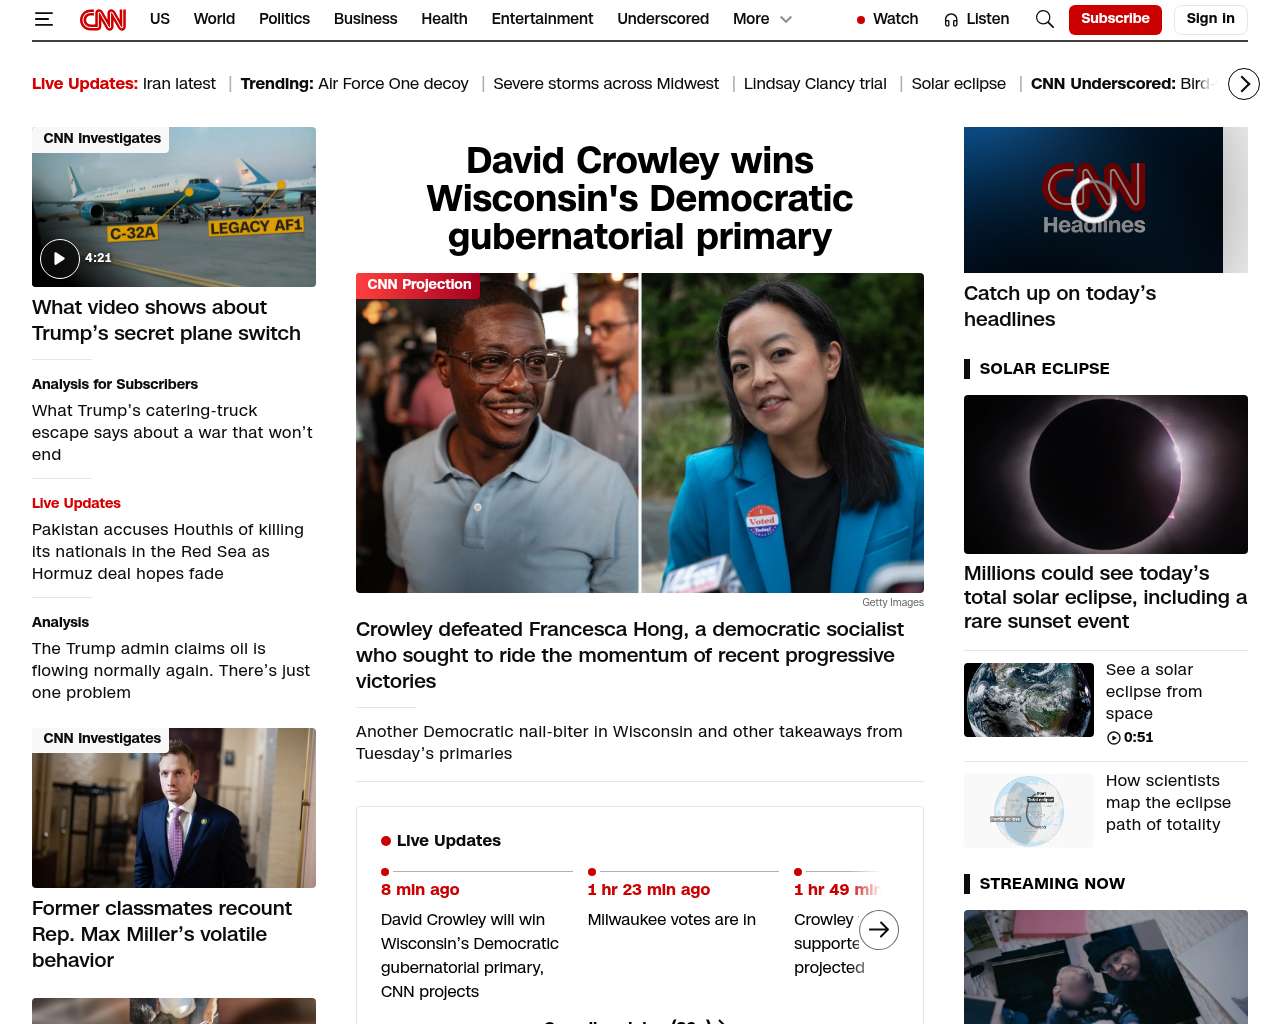Image resolution: width=1280 pixels, height=1024 pixels.
Task: Open the SOLAR ECLIPSE section heading
Action: pyautogui.click(x=1044, y=368)
